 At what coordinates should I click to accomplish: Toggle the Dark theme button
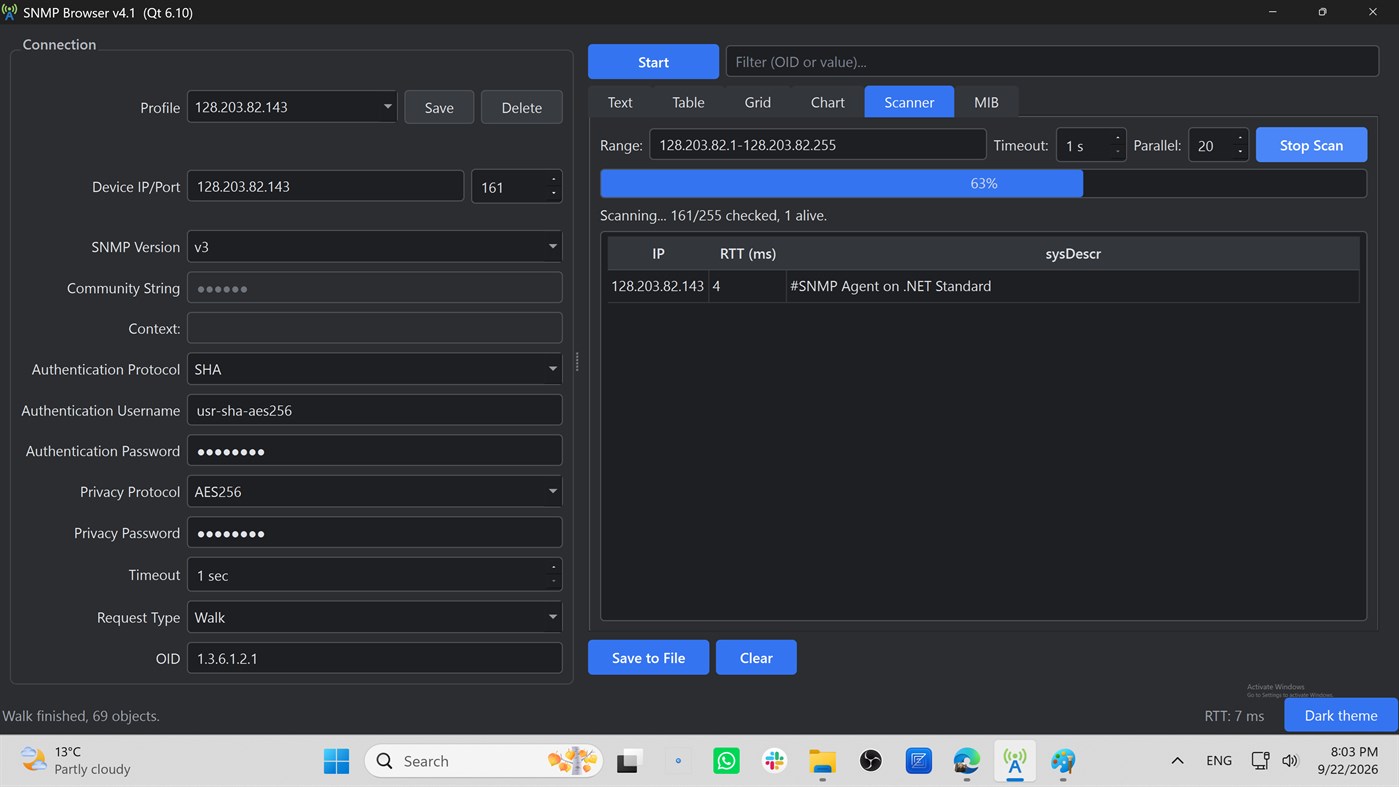tap(1341, 716)
